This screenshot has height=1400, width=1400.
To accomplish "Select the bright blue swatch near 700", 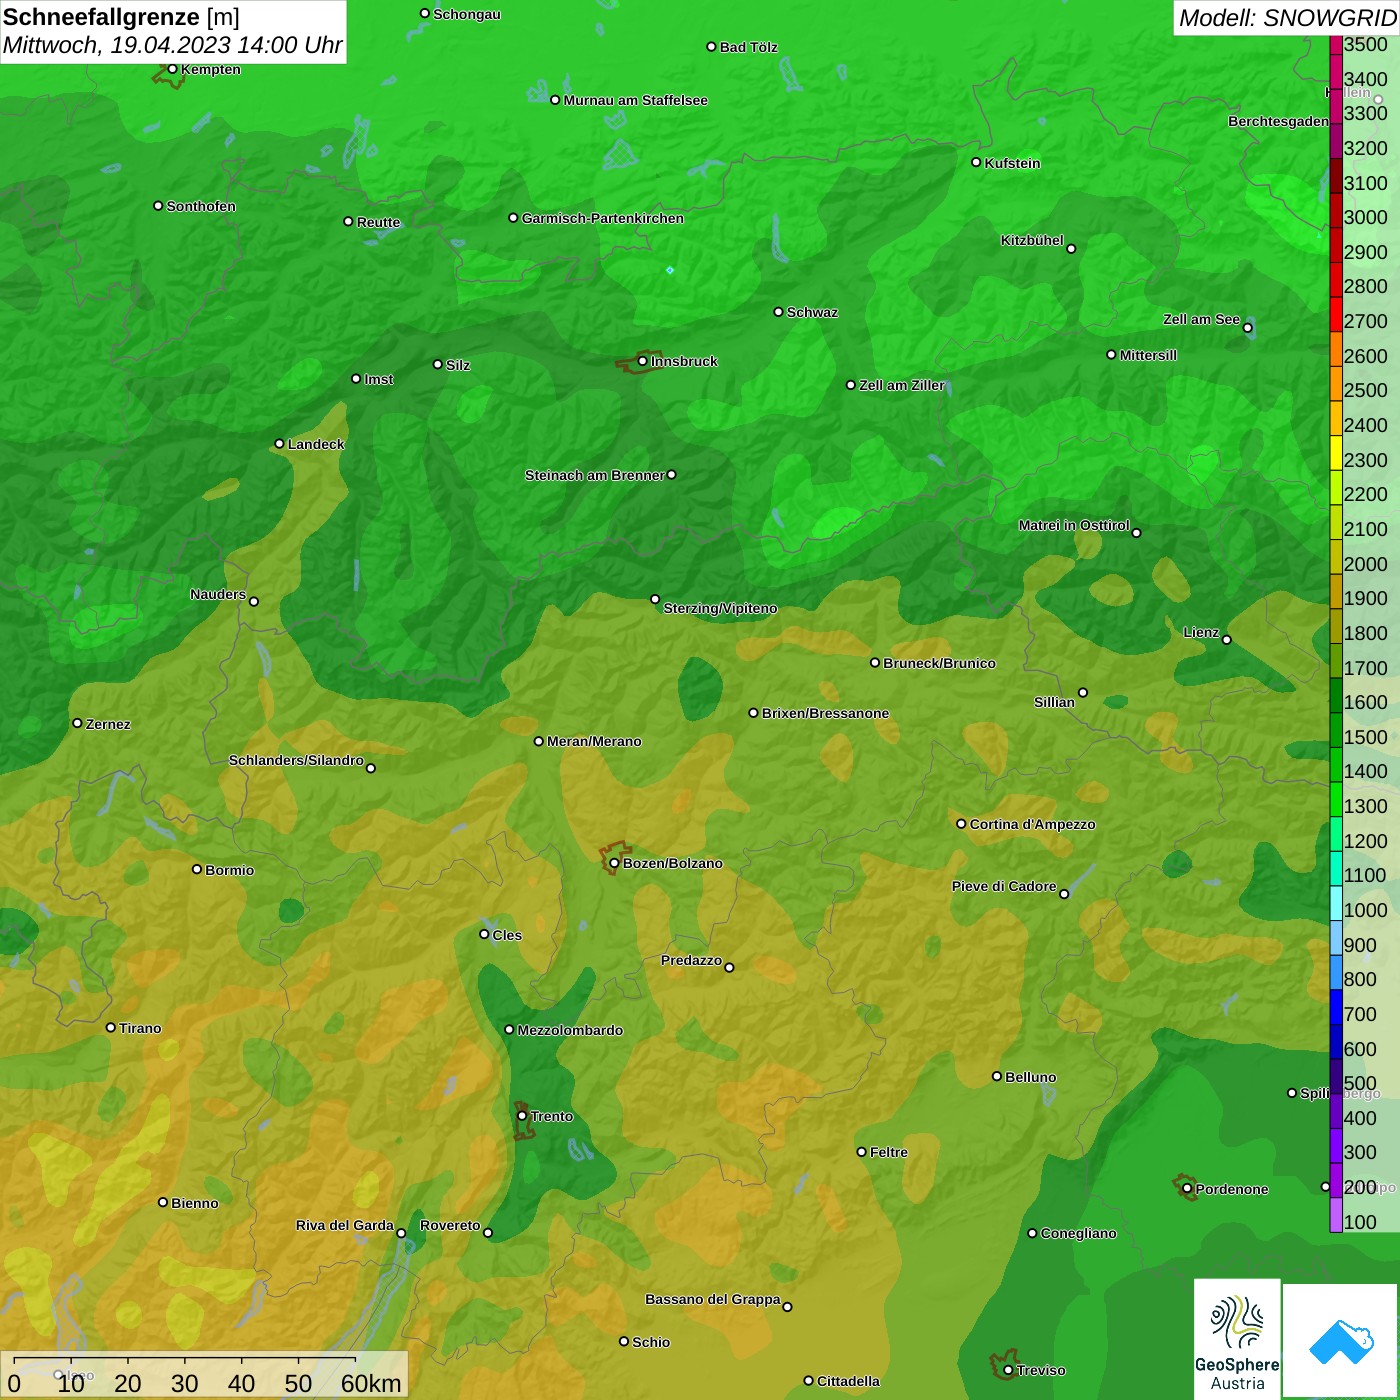I will (x=1336, y=1007).
